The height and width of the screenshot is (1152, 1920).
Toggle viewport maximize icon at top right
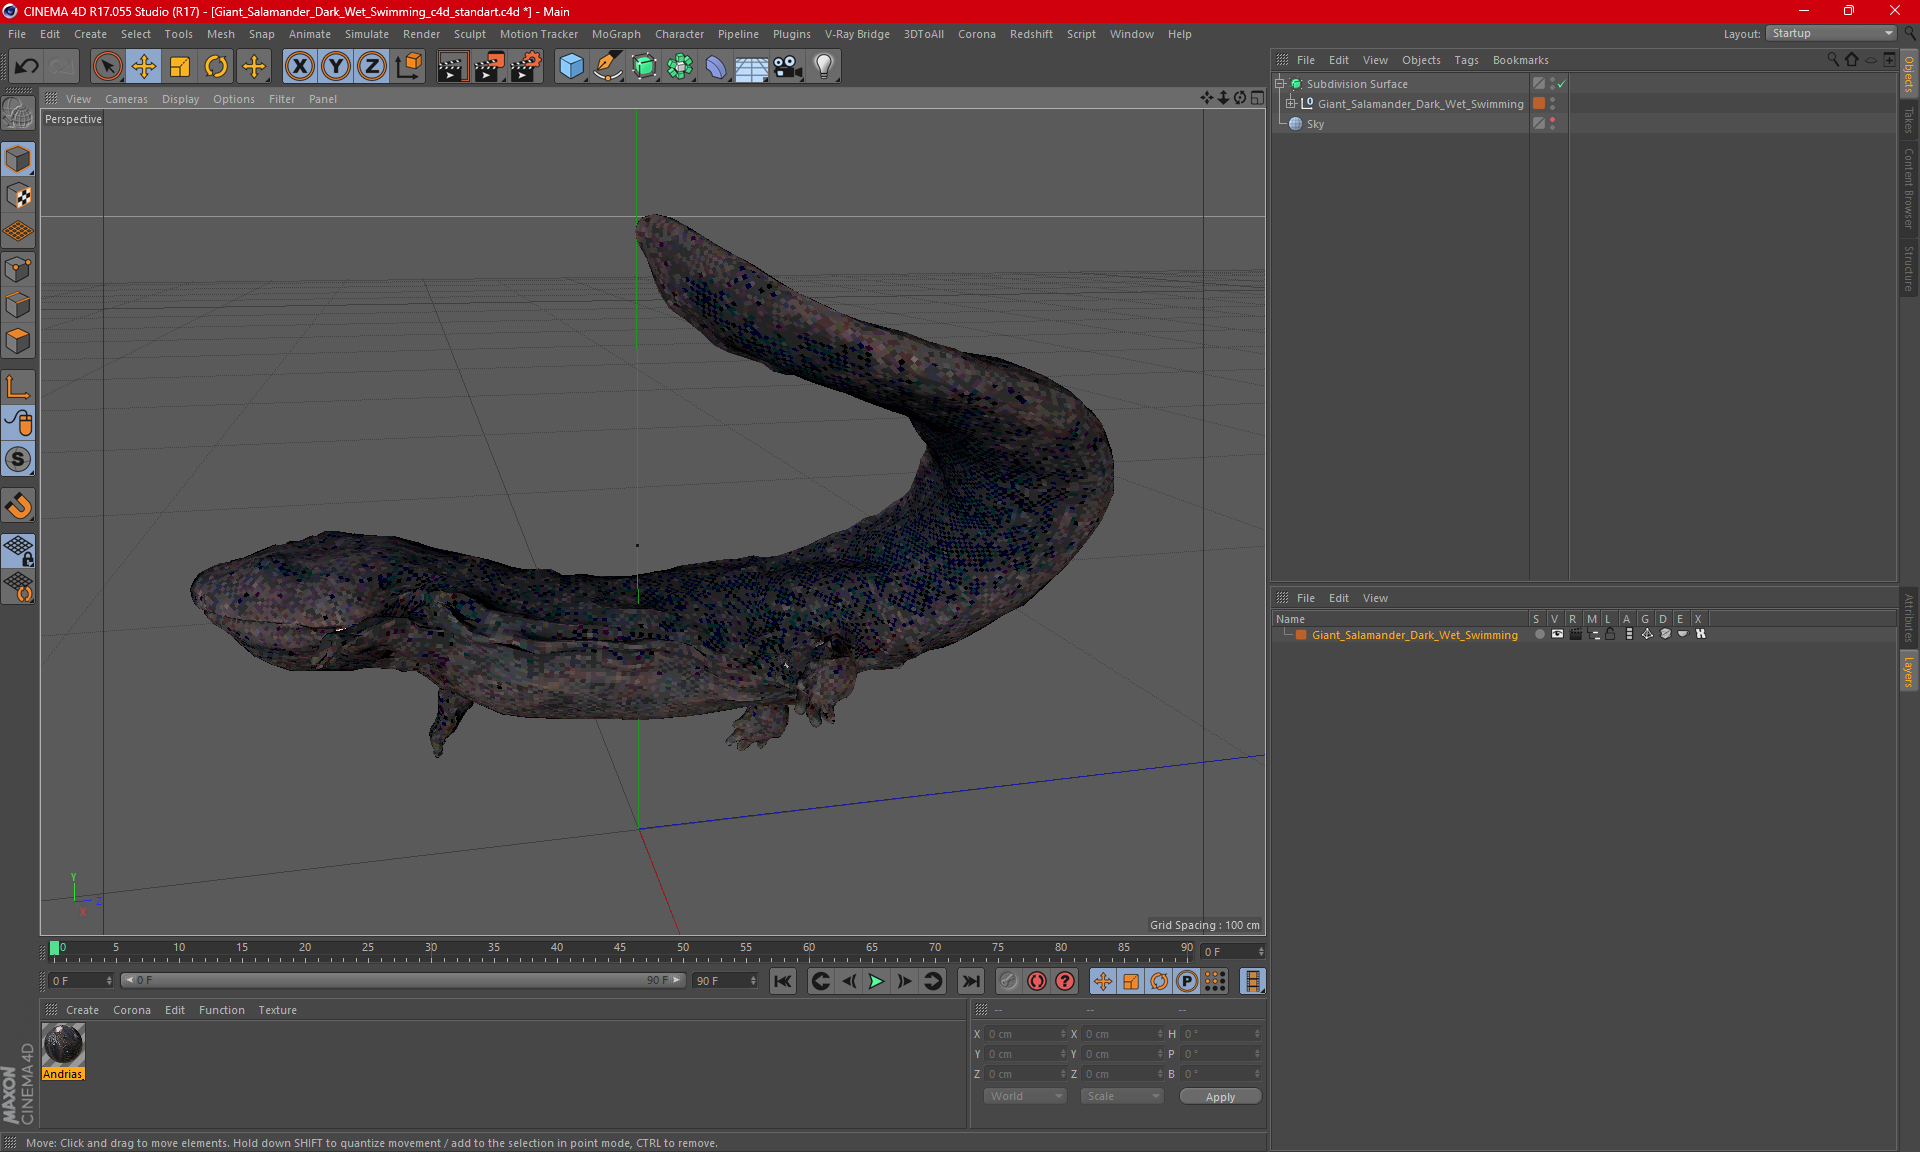click(x=1257, y=98)
